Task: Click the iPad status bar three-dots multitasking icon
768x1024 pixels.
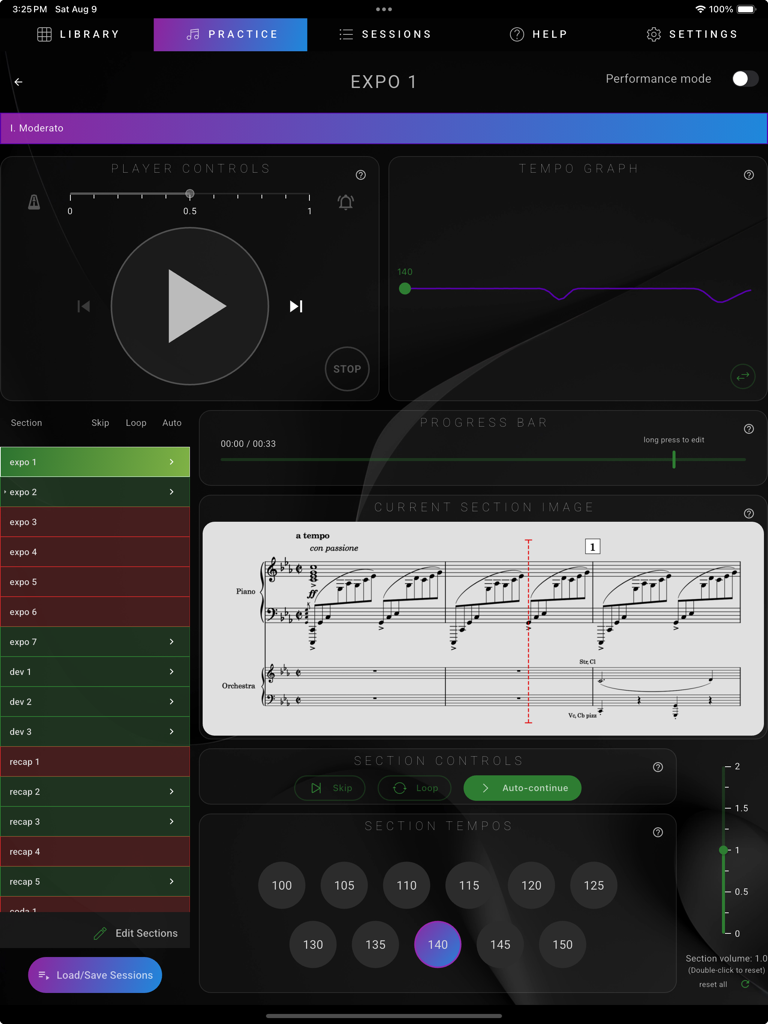Action: 384,9
